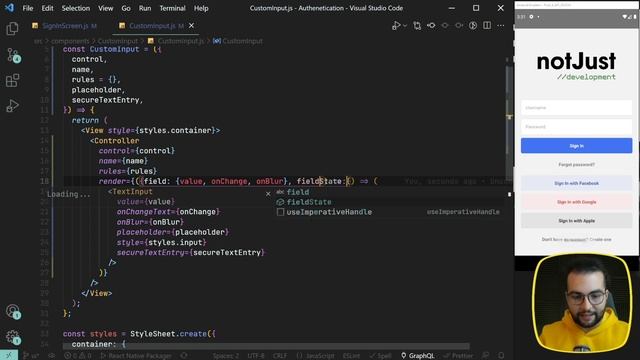Click the go to next change icon

(459, 26)
